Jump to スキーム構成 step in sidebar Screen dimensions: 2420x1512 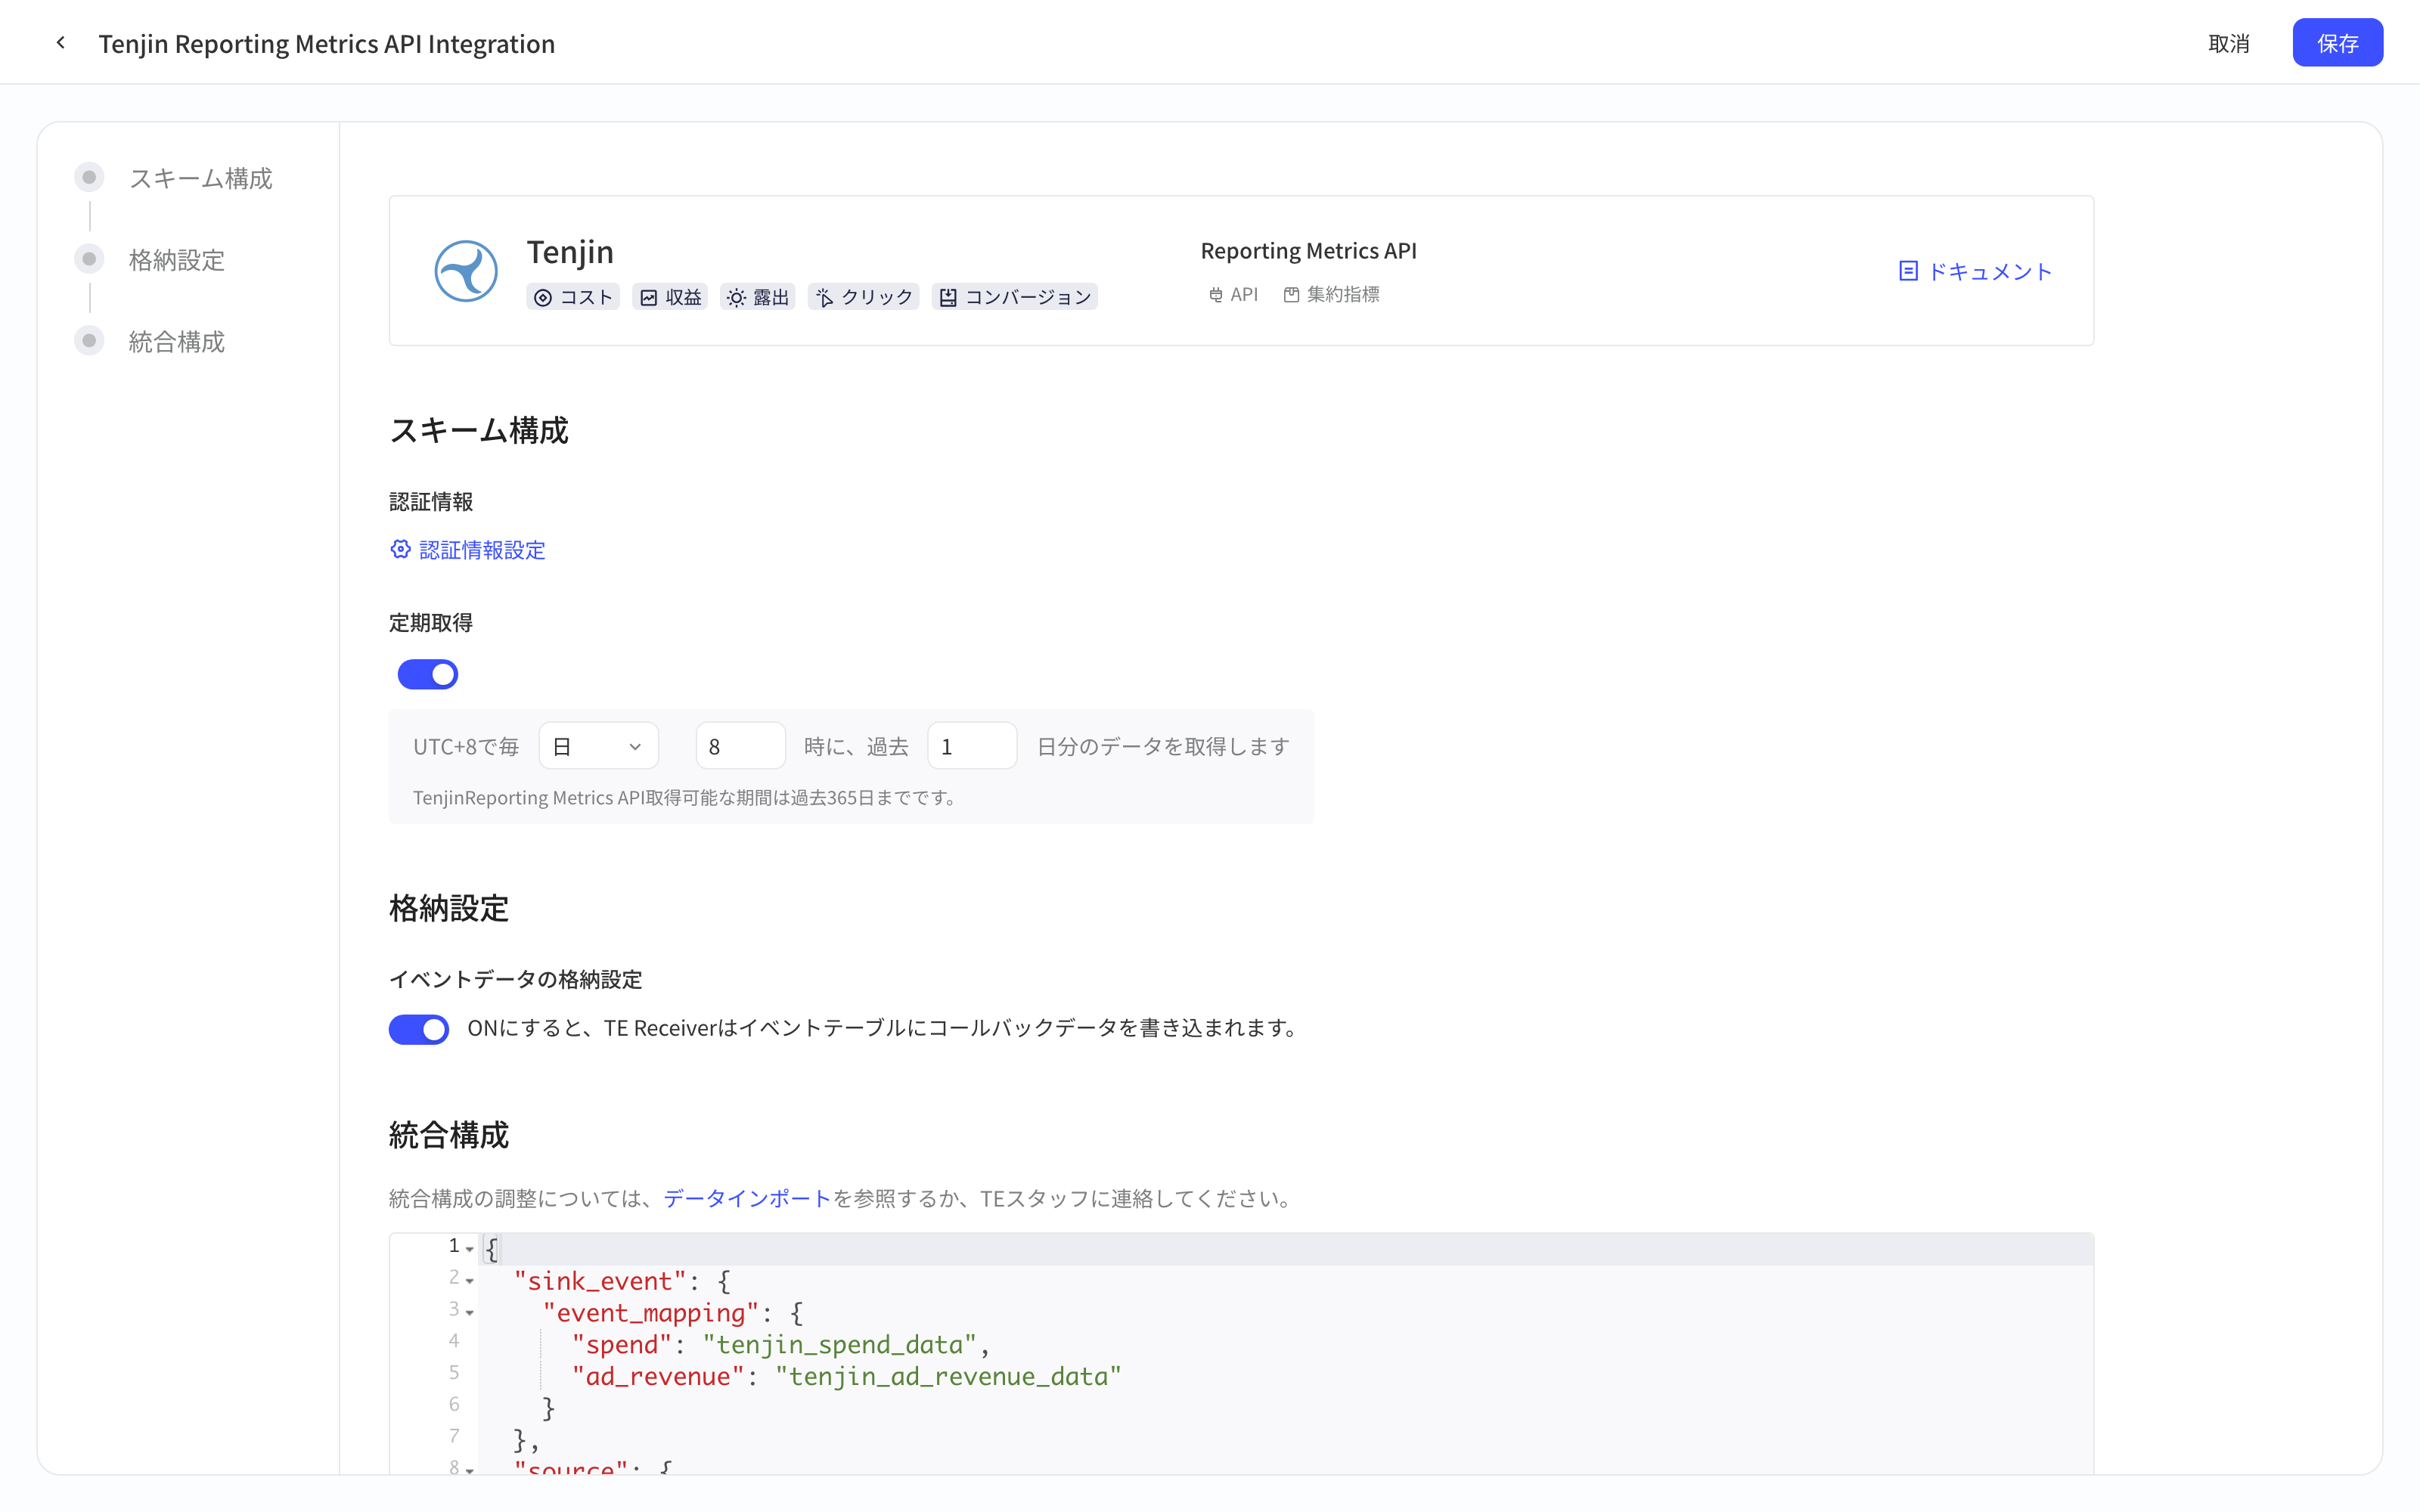pyautogui.click(x=200, y=178)
